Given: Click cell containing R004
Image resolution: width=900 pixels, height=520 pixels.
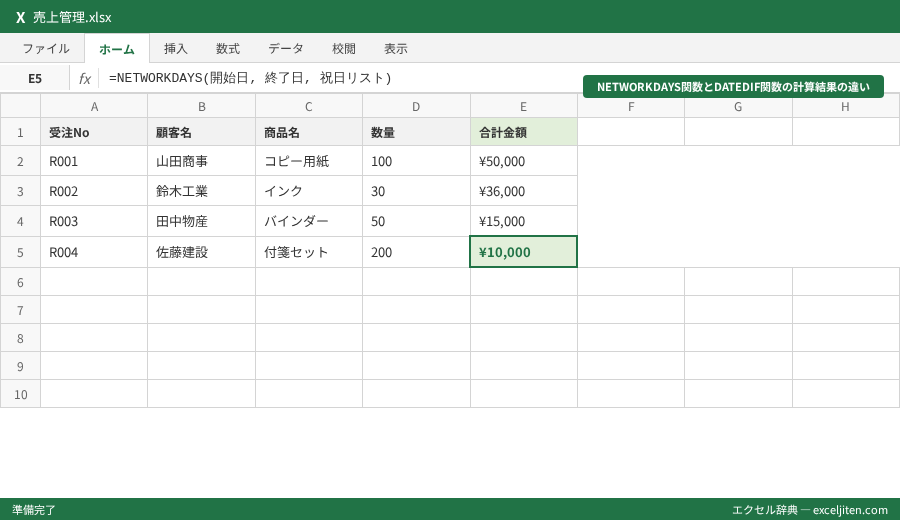Looking at the screenshot, I should 94,252.
